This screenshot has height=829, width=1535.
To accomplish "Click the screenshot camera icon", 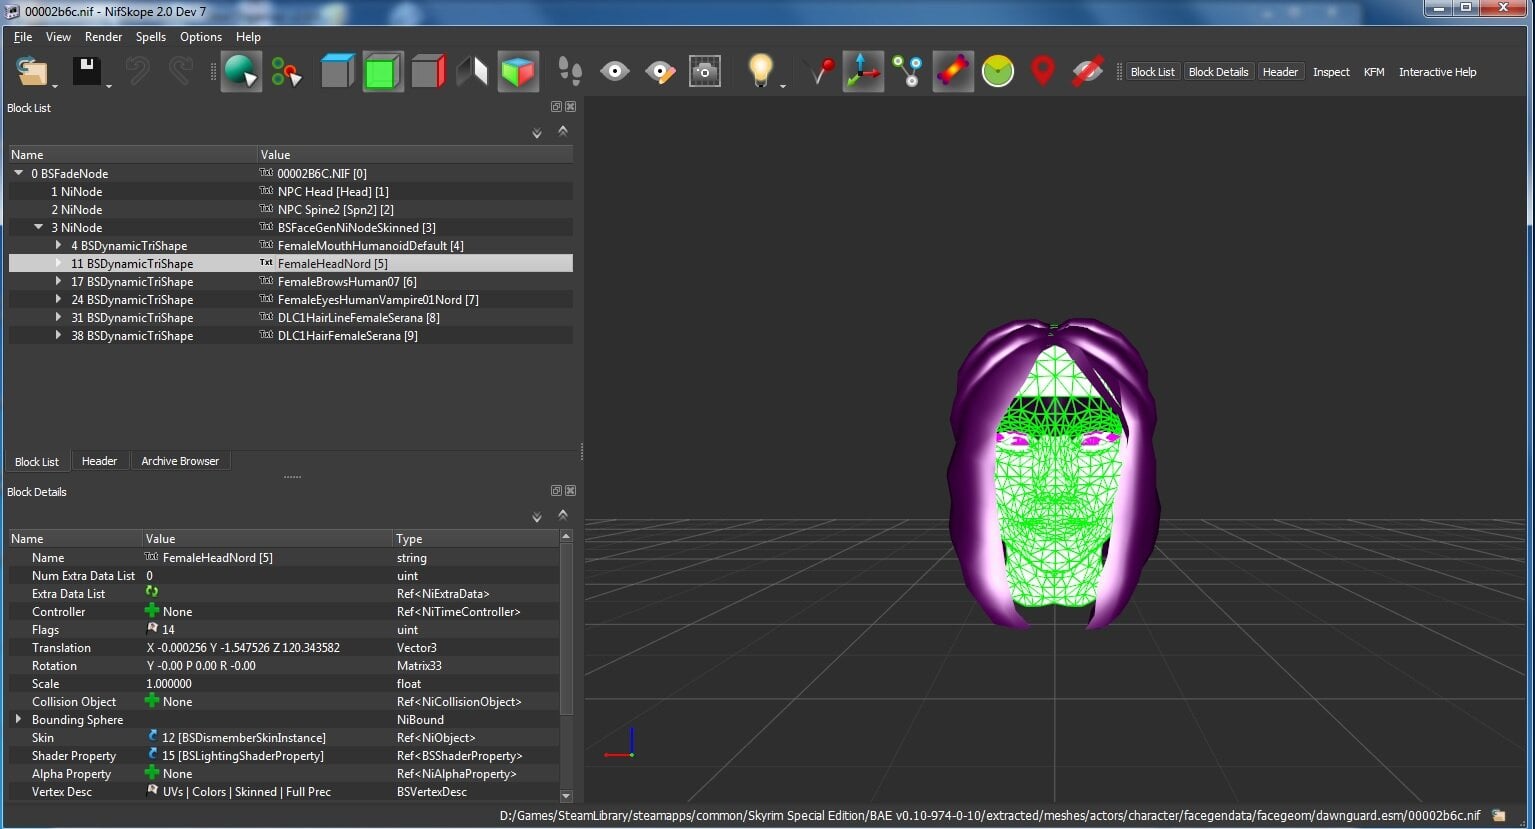I will [705, 72].
